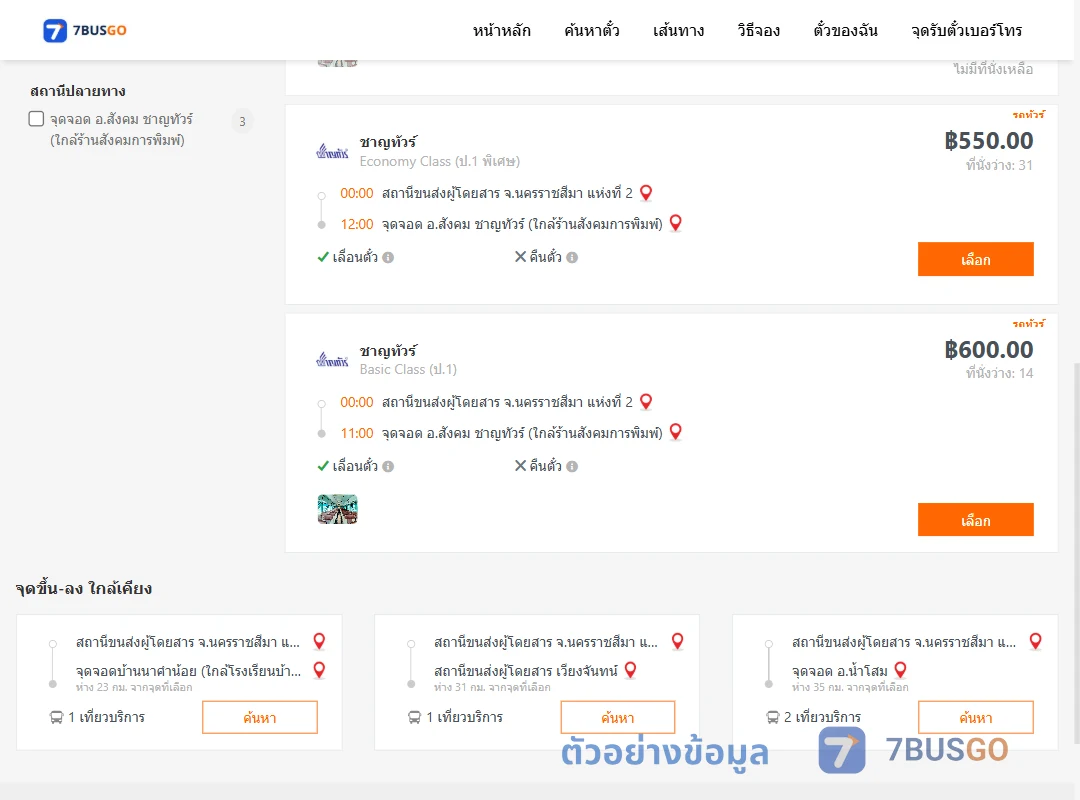Click map pin for 00:00 departure station, Basic trip
1080x800 pixels.
click(646, 401)
